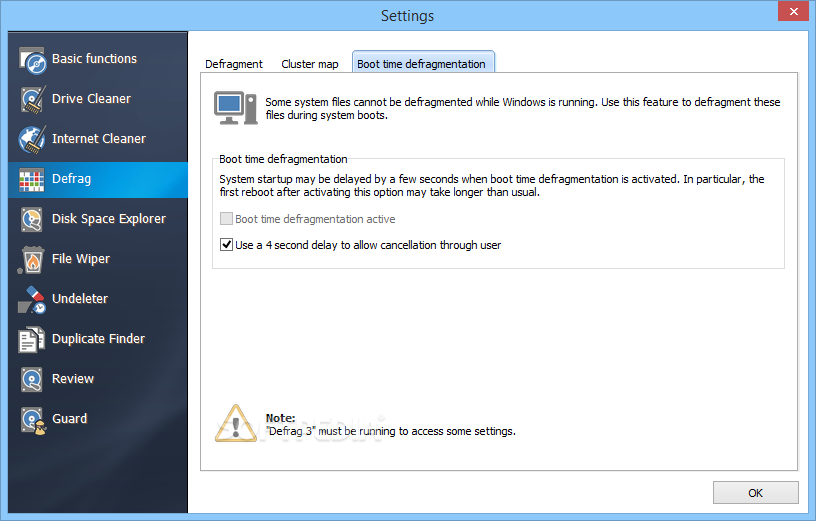Go to Internet Cleaner settings

(98, 139)
